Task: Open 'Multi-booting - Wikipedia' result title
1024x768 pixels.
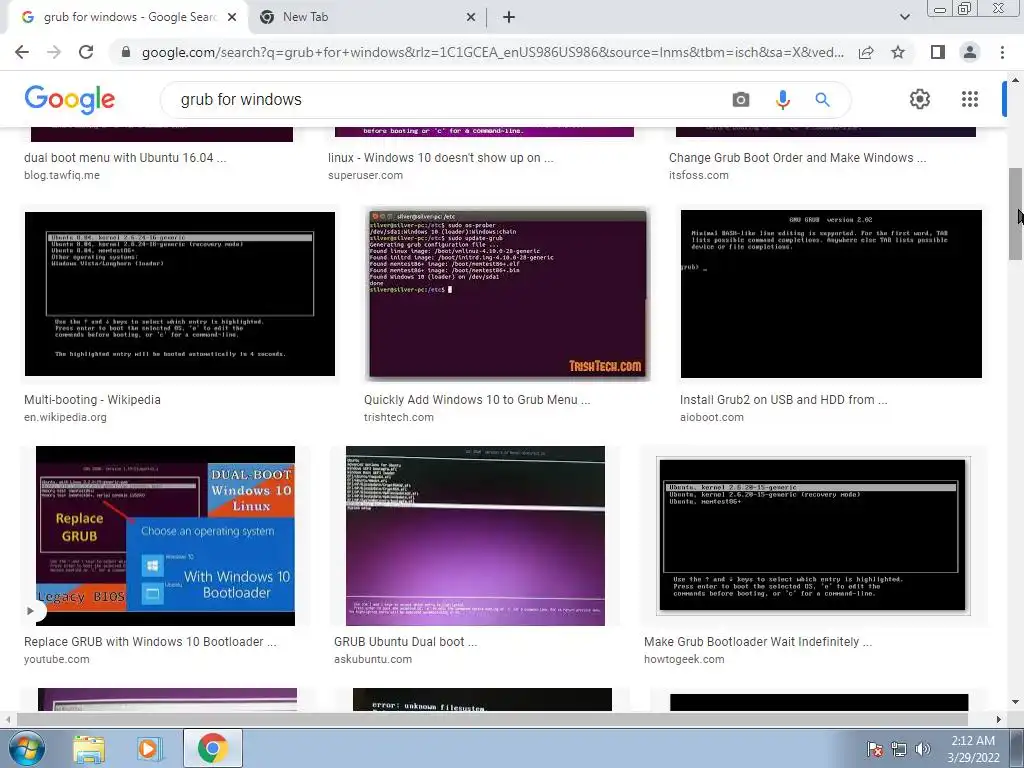Action: click(92, 400)
